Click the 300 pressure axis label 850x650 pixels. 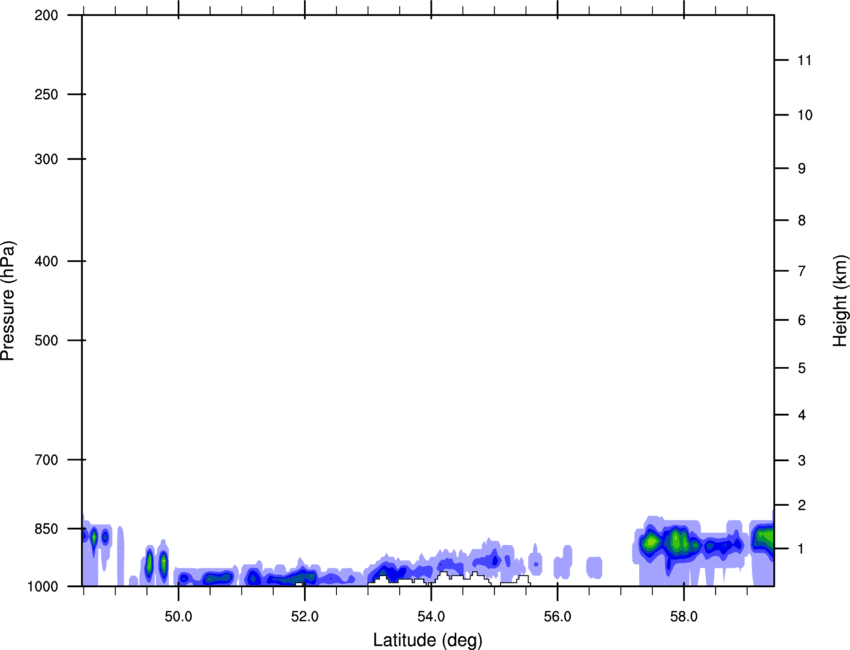(46, 159)
